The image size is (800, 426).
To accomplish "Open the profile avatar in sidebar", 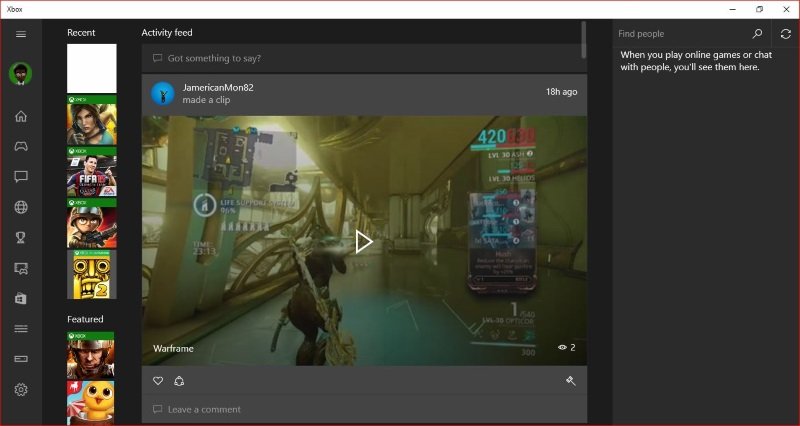I will (21, 74).
